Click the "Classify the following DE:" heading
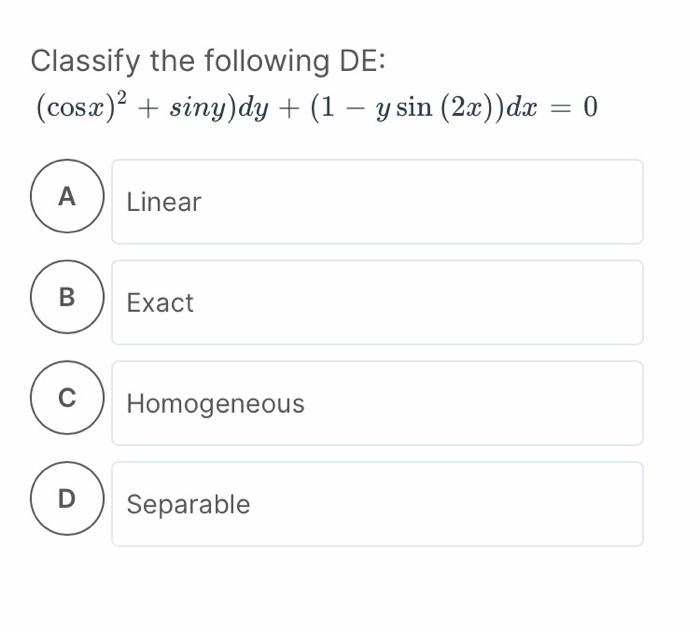Screen dimensions: 700x632 [207, 62]
